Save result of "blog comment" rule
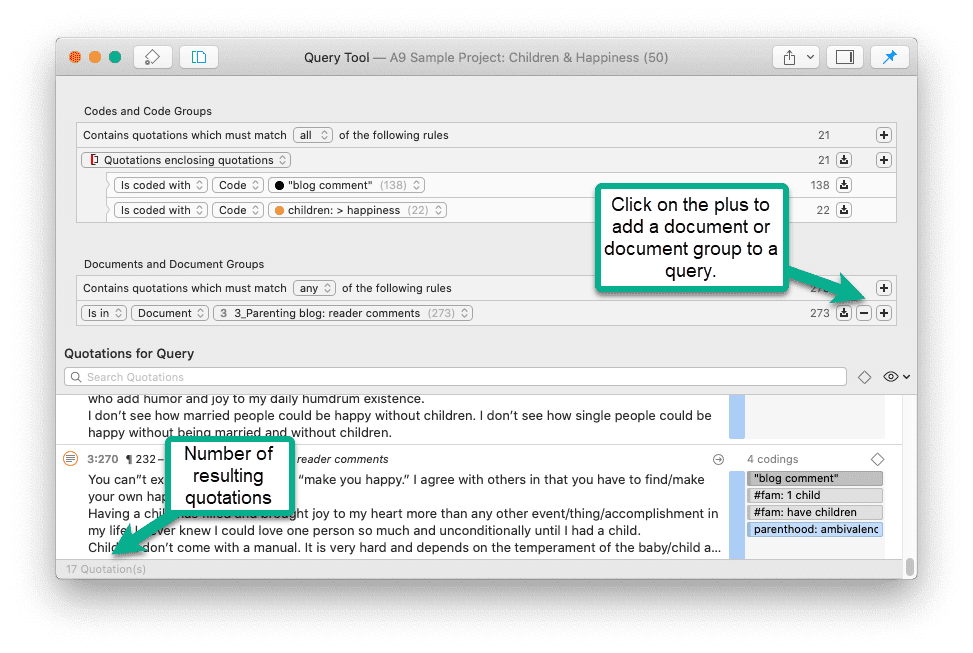Image resolution: width=973 pixels, height=653 pixels. (x=844, y=185)
